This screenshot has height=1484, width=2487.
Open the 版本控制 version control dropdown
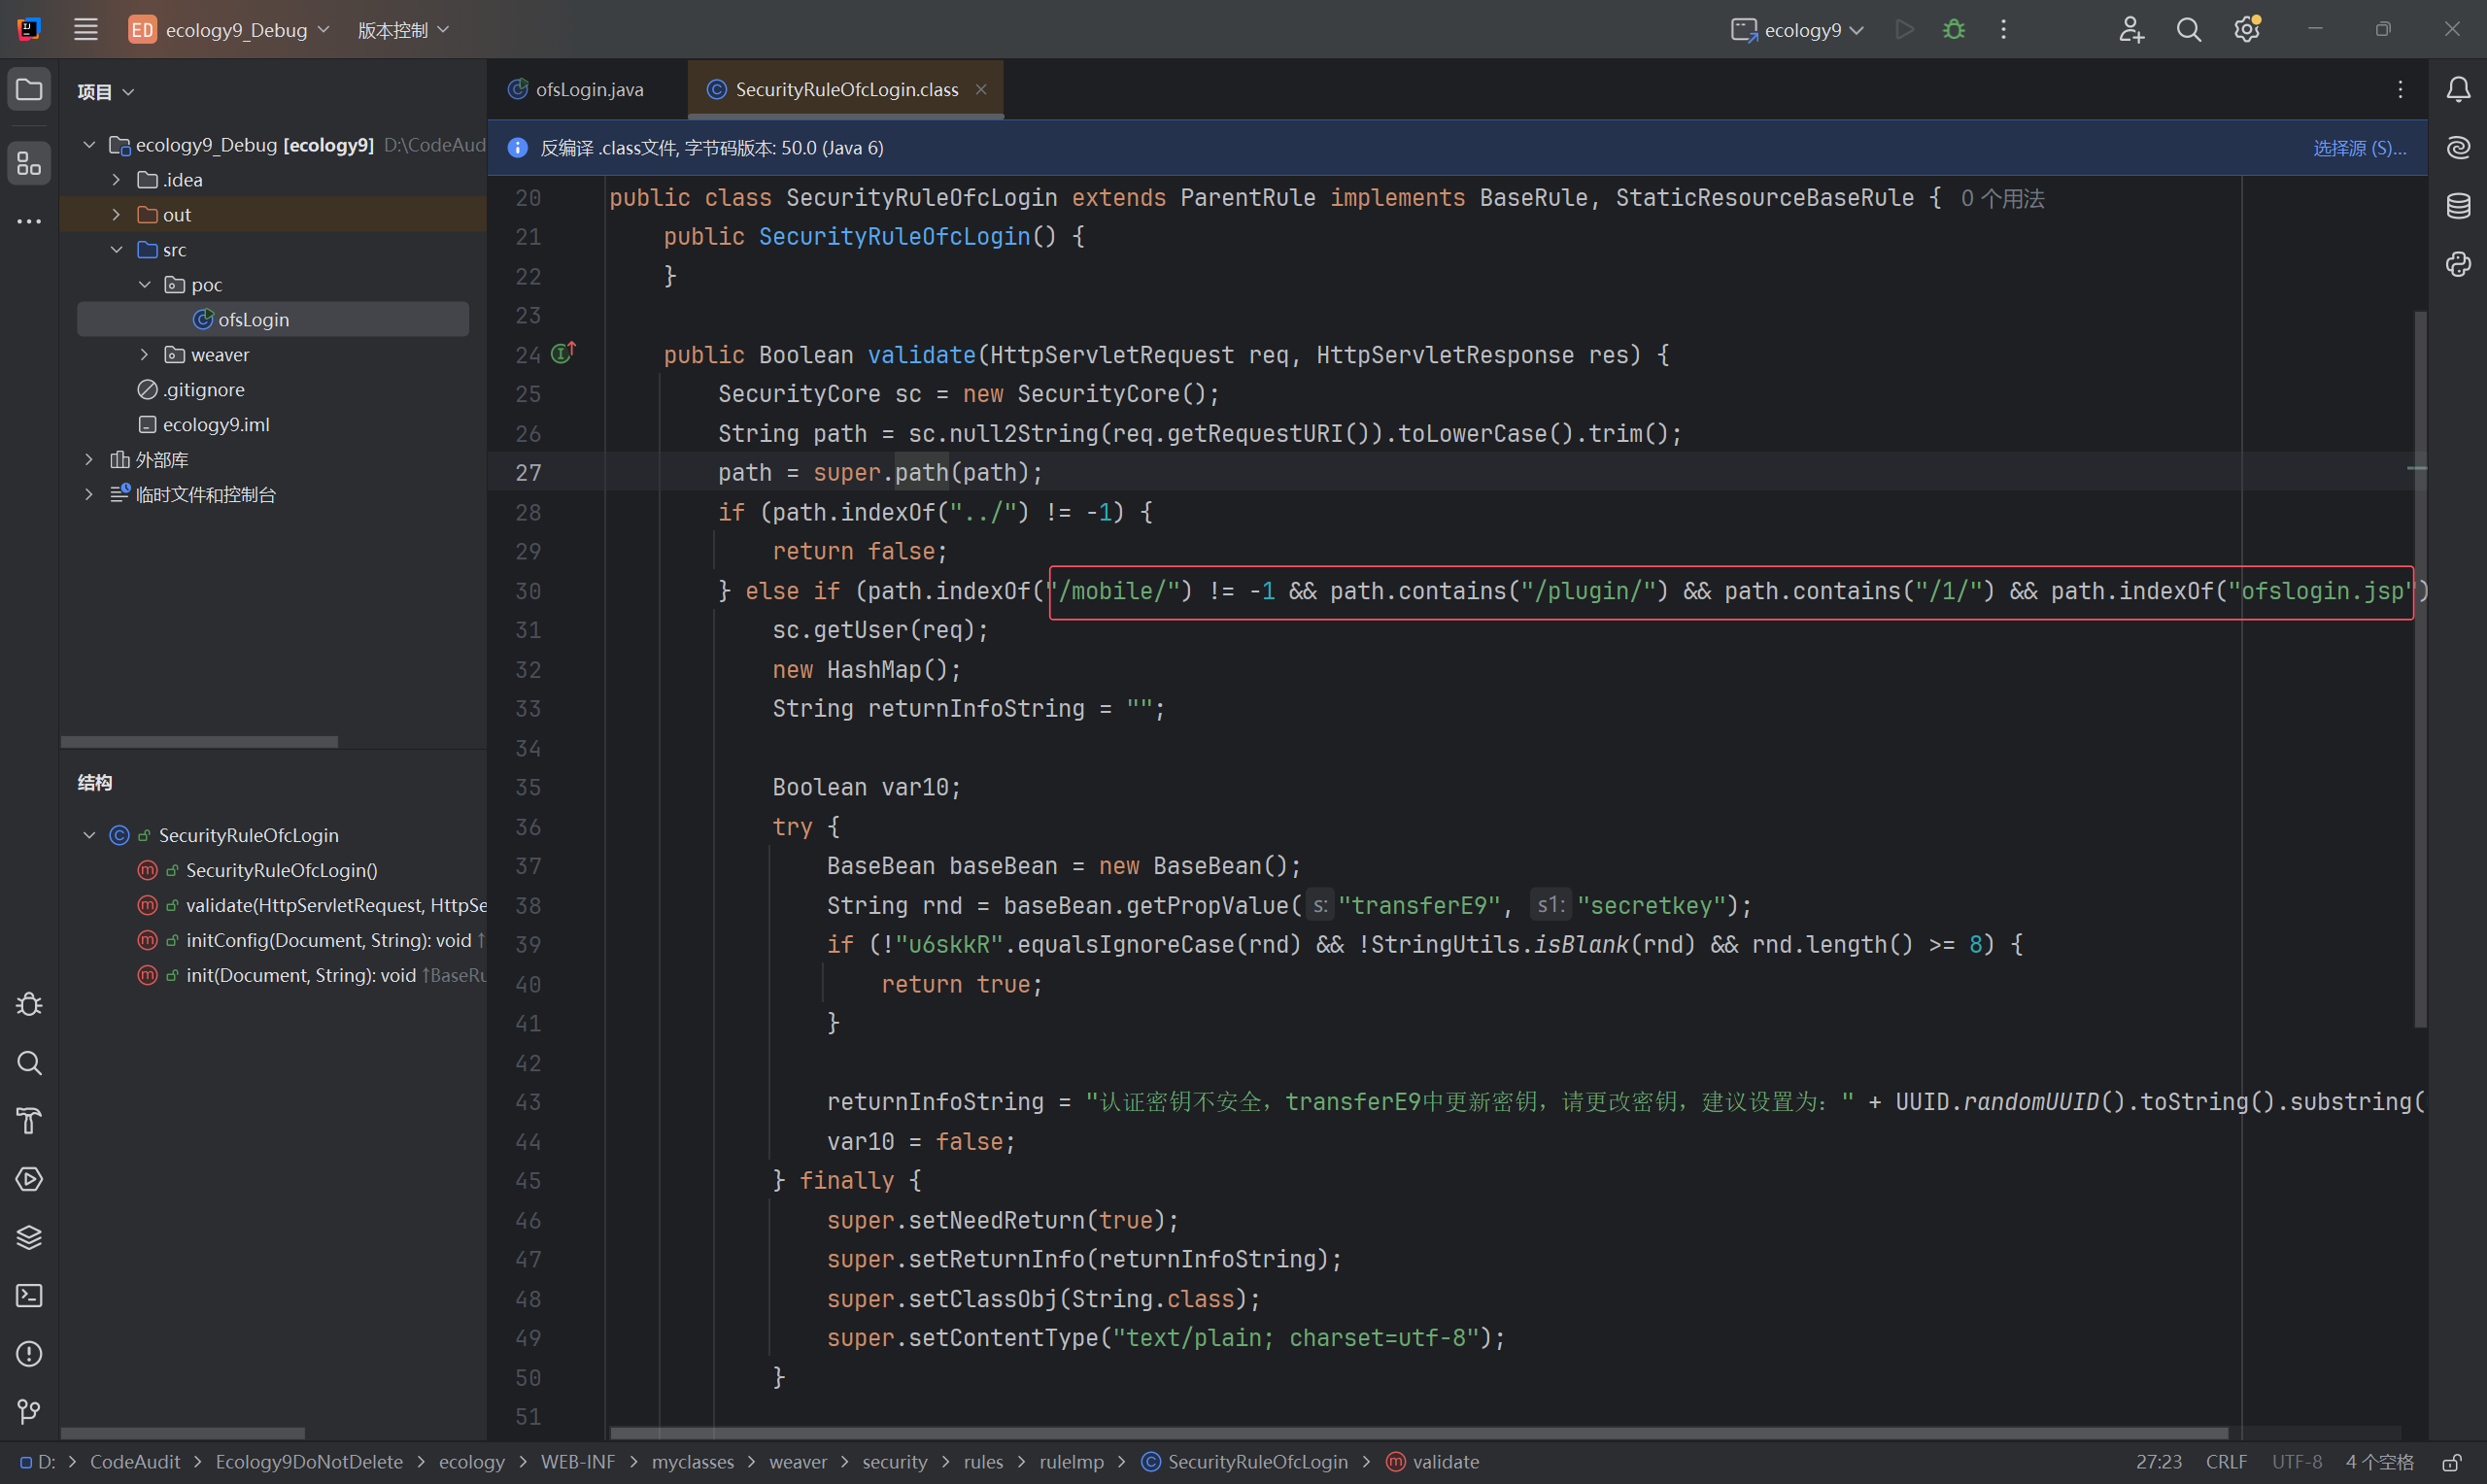click(x=403, y=30)
